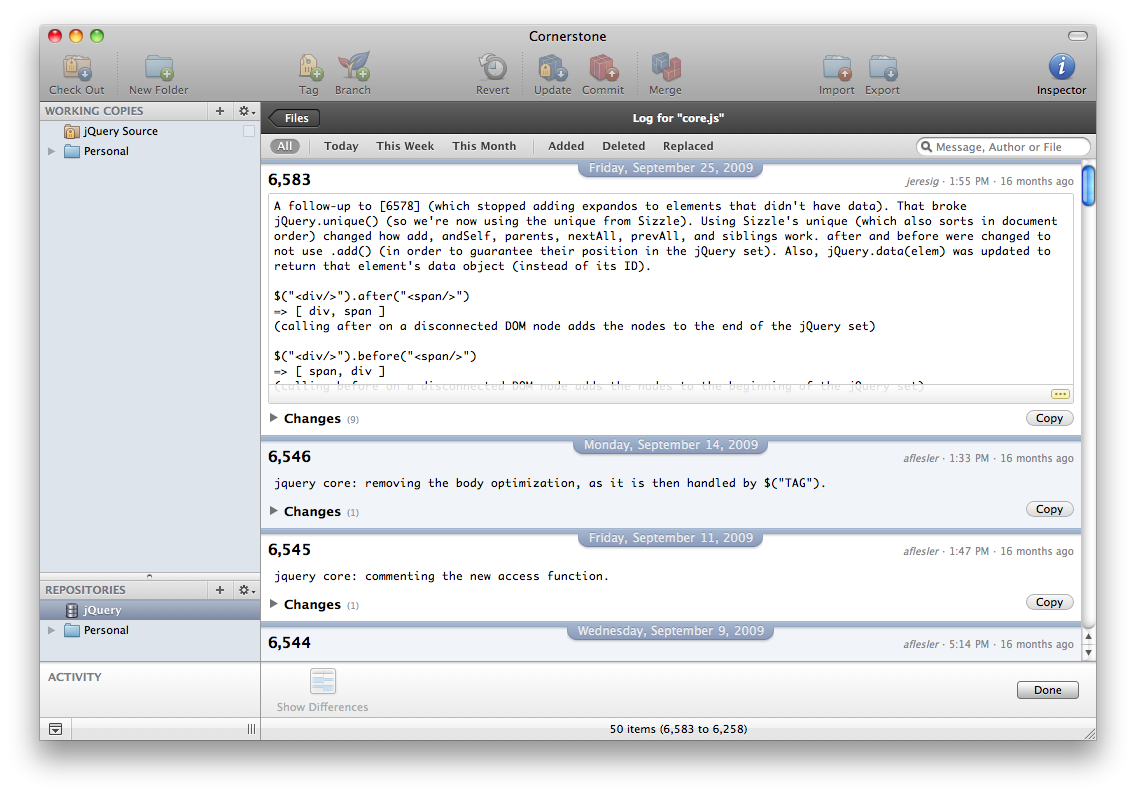This screenshot has width=1136, height=795.
Task: Toggle checkbox beside jQuery Source working copy
Action: [x=249, y=132]
